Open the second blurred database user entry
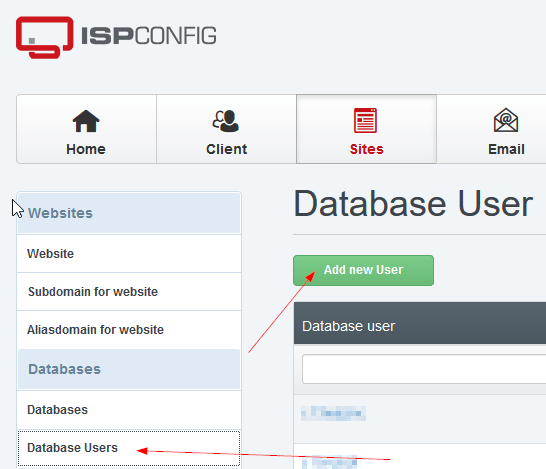The width and height of the screenshot is (546, 469). [x=329, y=462]
